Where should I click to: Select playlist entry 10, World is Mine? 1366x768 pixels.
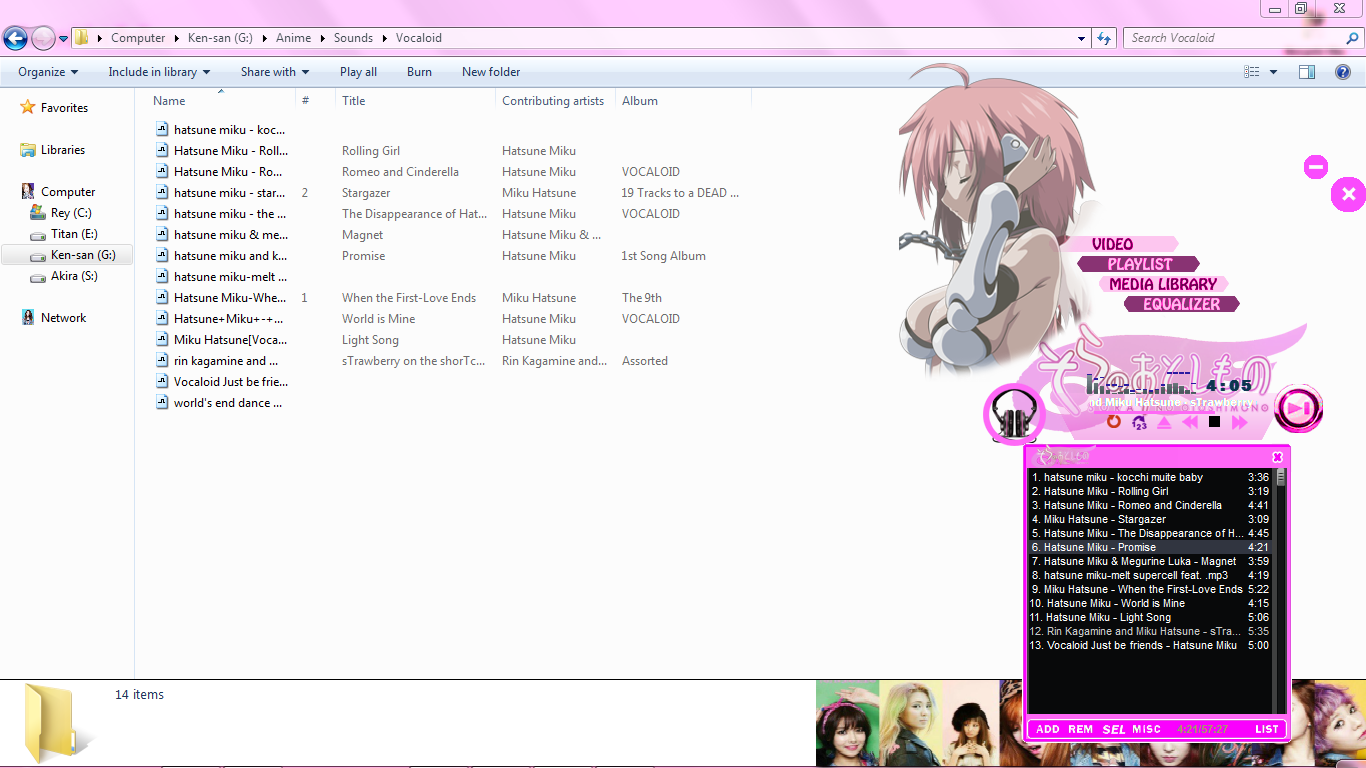[1150, 603]
